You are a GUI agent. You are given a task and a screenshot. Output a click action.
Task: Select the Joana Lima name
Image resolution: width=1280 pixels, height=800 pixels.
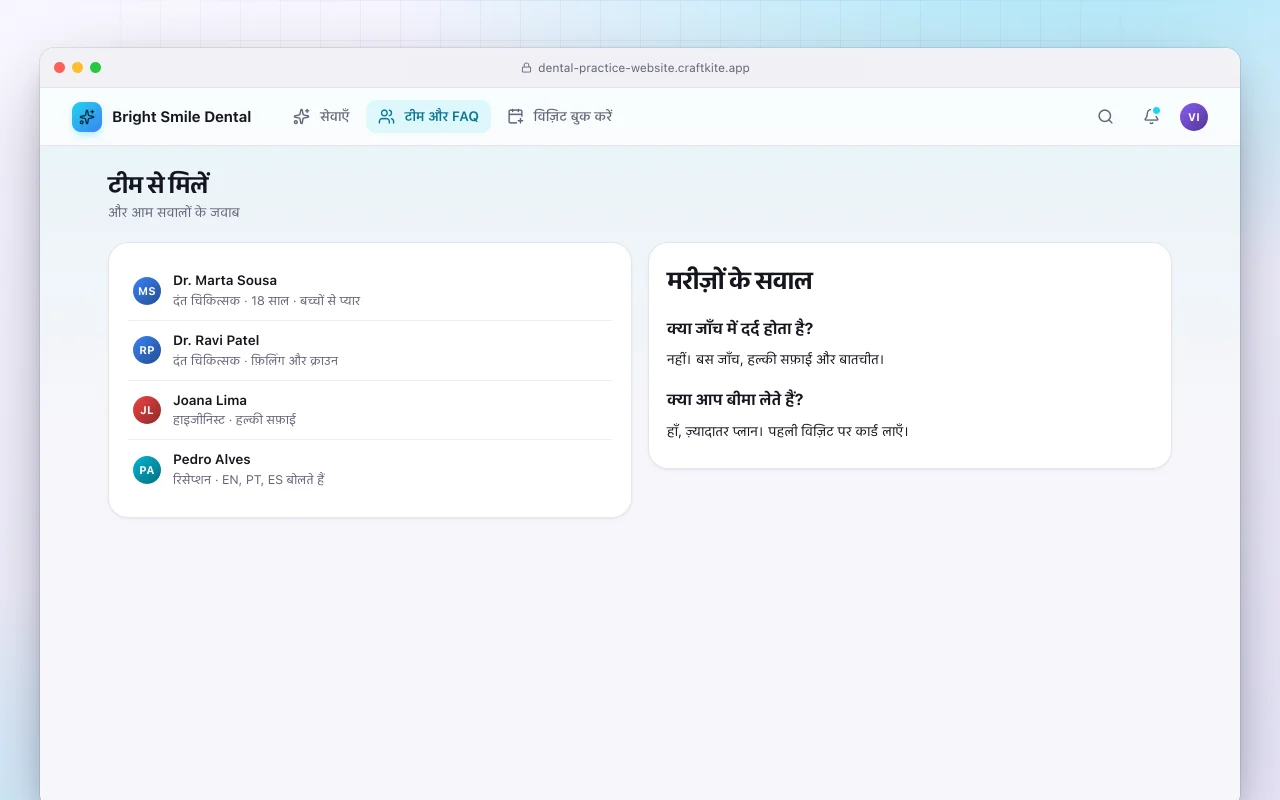tap(210, 400)
